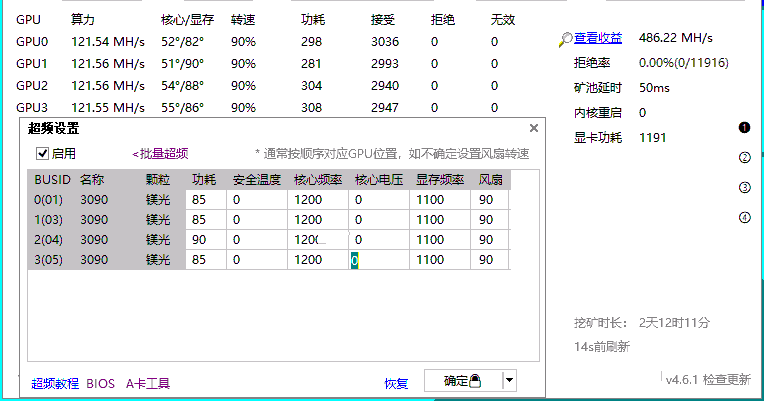Open the A卡工具 link

pos(148,383)
